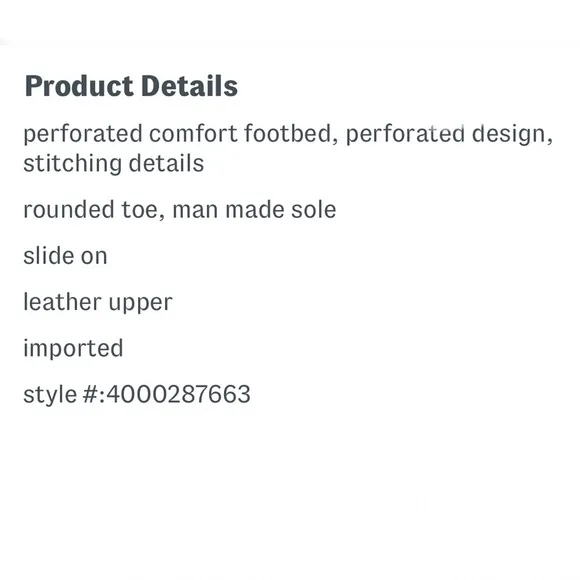Click the first "perforated" word beginning the description
This screenshot has height=580, width=580.
(x=83, y=135)
